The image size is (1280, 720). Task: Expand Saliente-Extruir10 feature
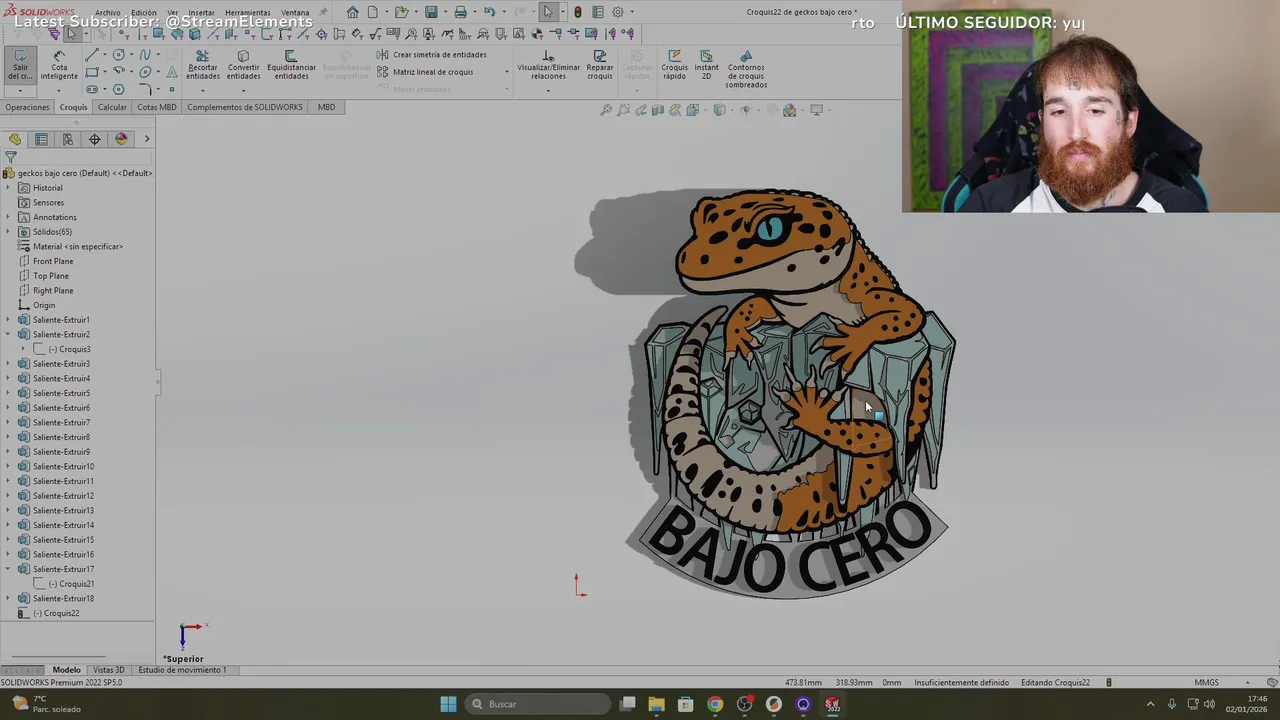[x=8, y=466]
